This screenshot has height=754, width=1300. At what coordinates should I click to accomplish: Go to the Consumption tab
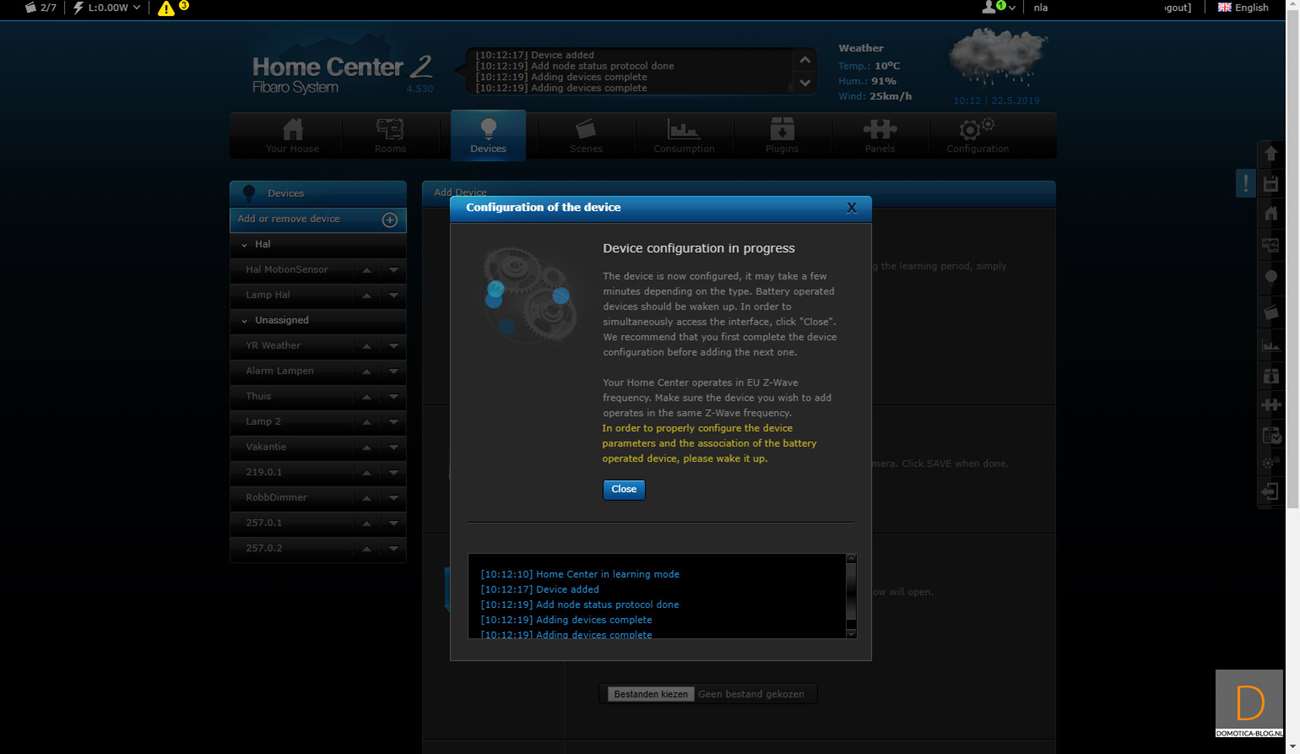[x=684, y=135]
